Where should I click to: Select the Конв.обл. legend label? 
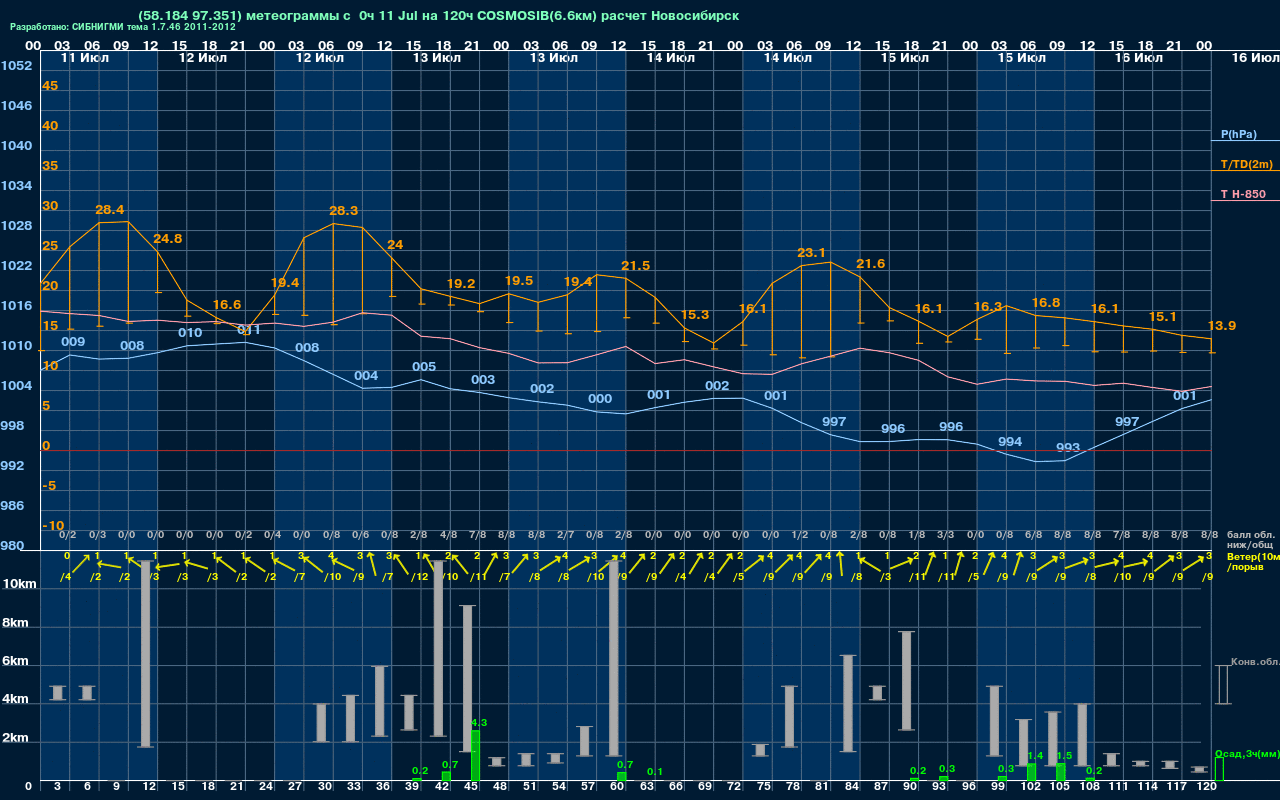pyautogui.click(x=1255, y=662)
